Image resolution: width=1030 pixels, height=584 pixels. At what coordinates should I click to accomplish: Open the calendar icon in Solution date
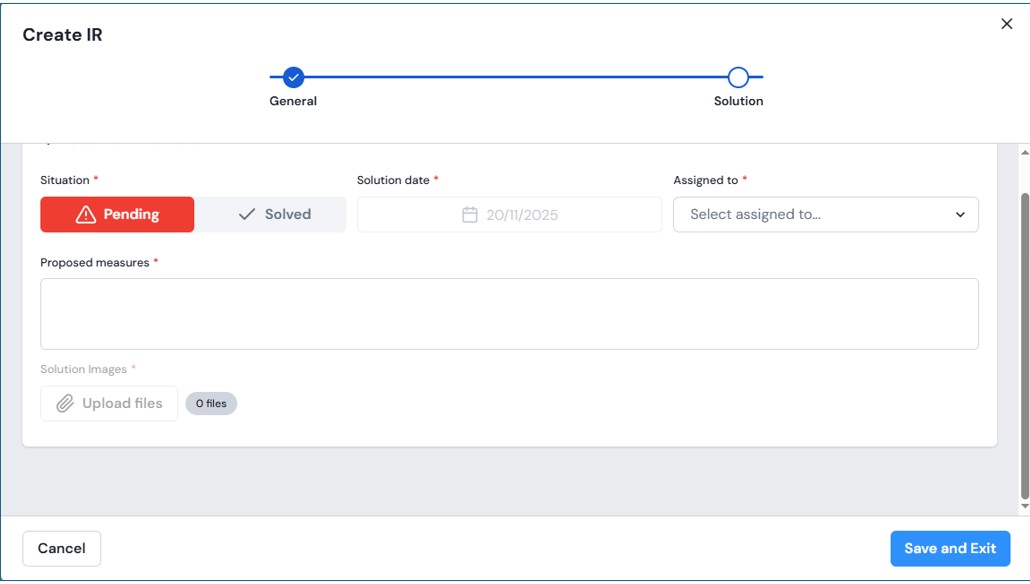tap(469, 215)
